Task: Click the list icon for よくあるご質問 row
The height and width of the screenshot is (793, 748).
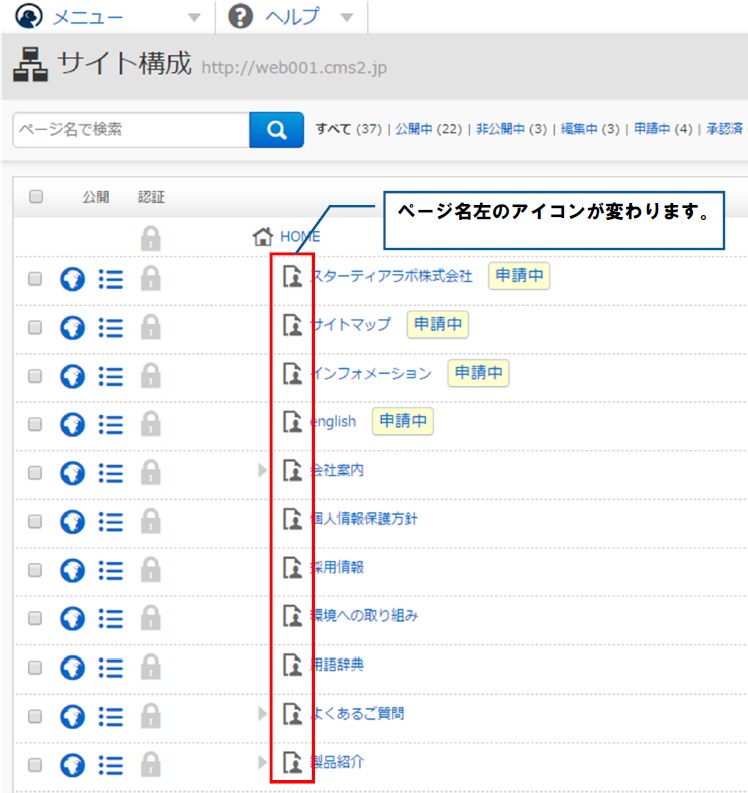Action: (x=111, y=716)
